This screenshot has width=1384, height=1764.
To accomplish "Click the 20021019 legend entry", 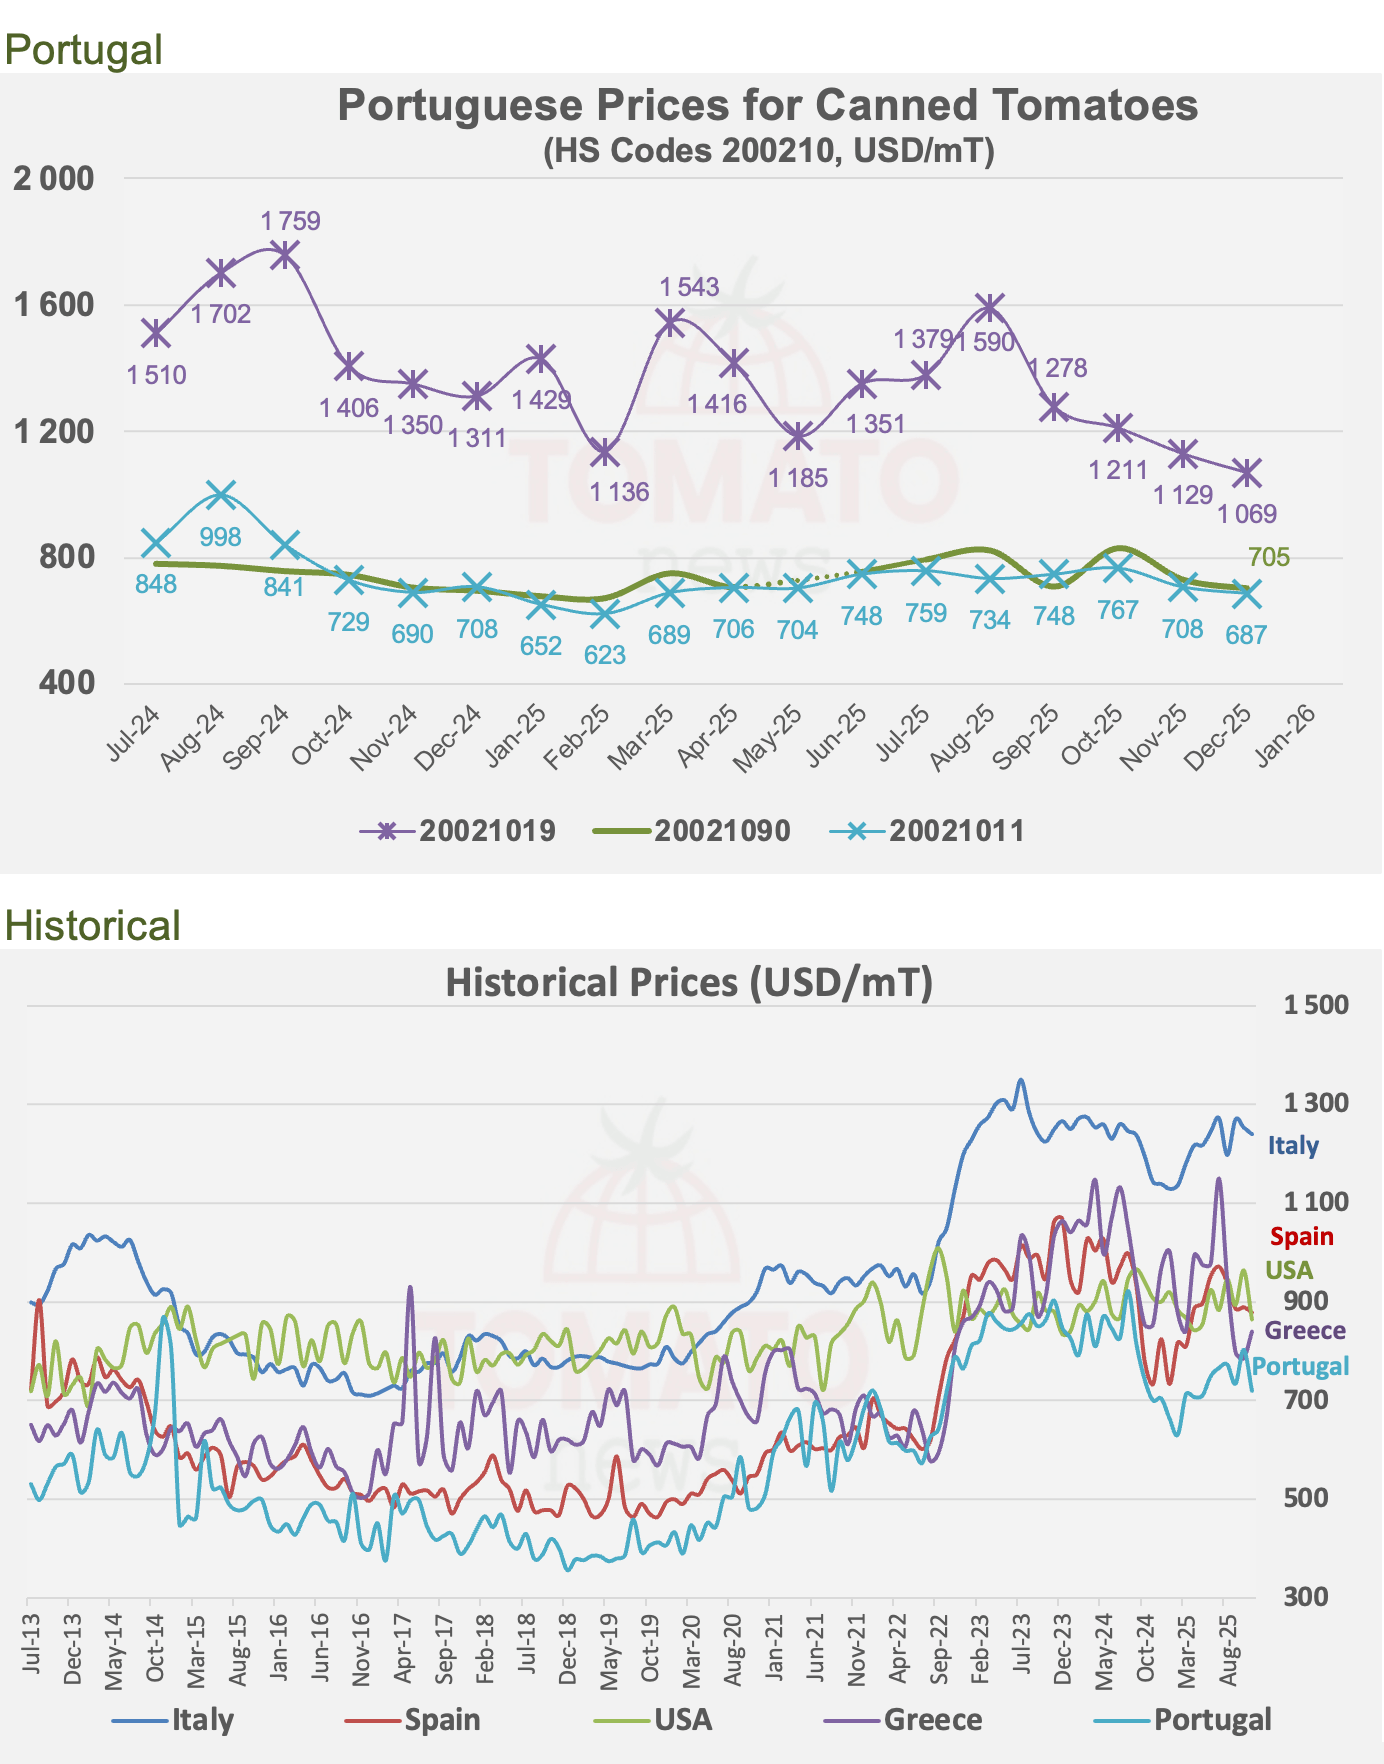I will pyautogui.click(x=458, y=831).
